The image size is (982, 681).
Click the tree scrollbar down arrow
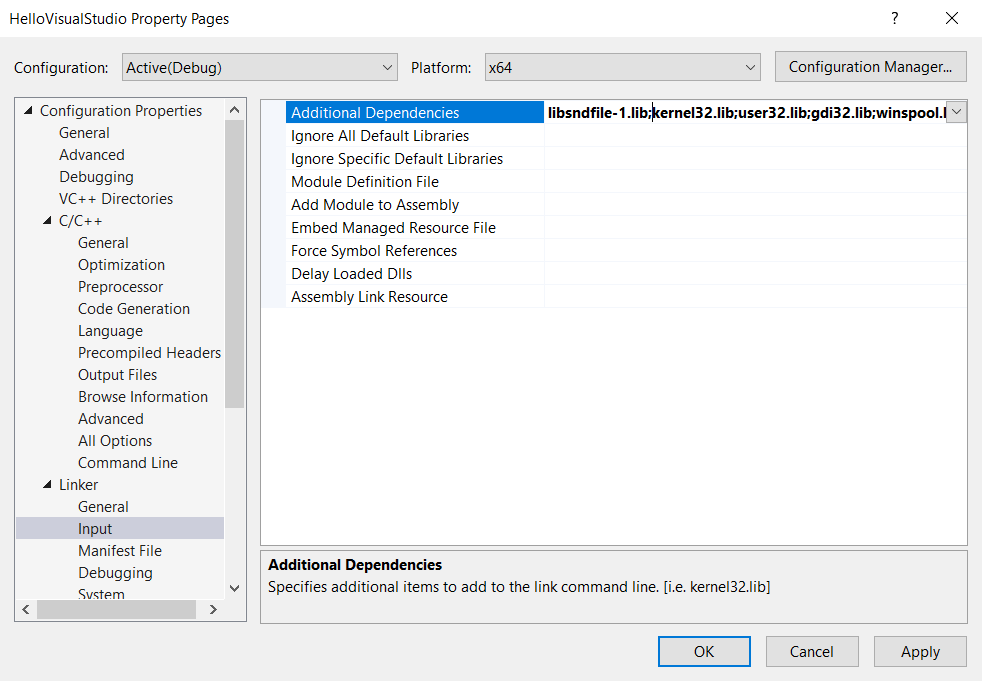[235, 588]
